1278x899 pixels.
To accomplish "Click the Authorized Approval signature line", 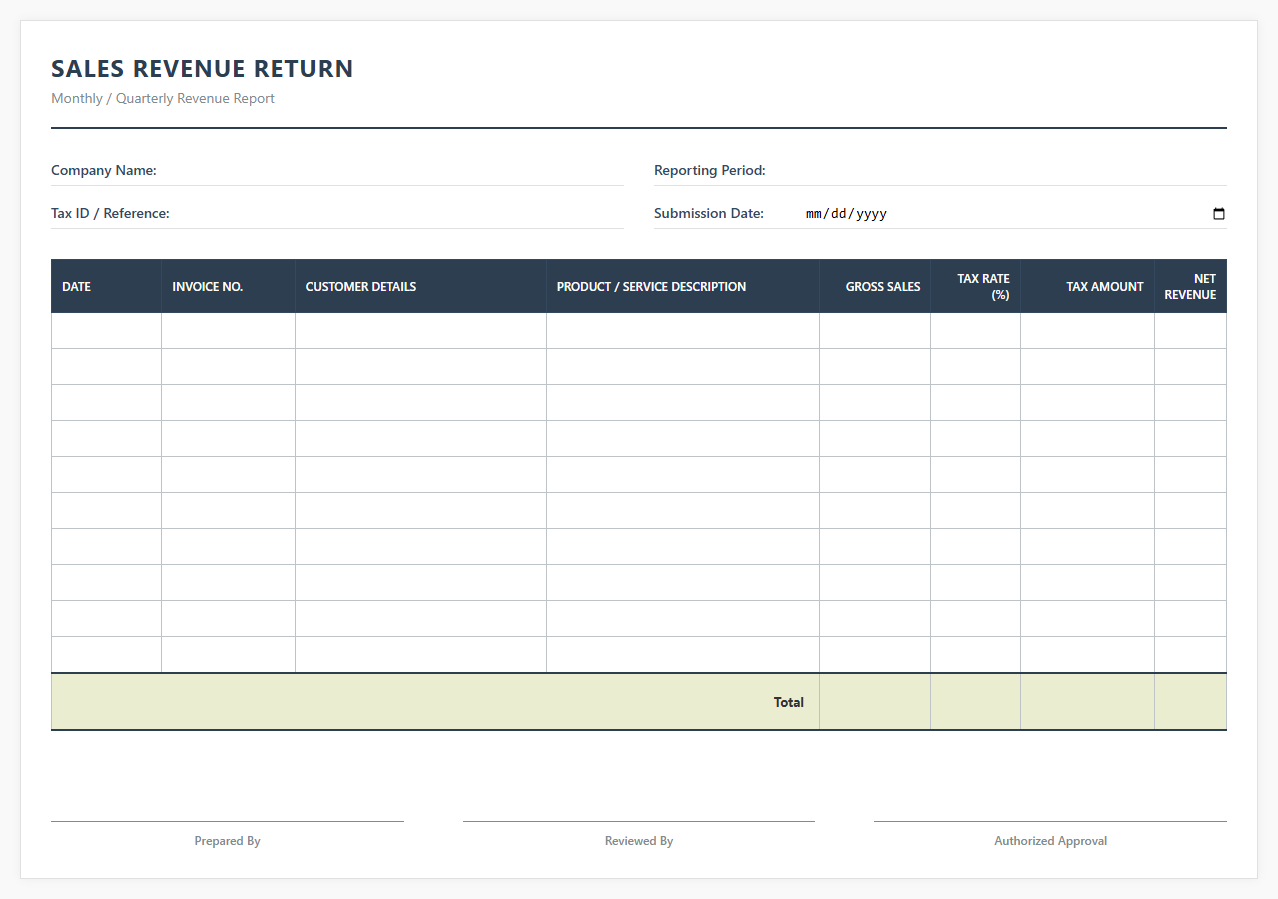I will 1050,821.
